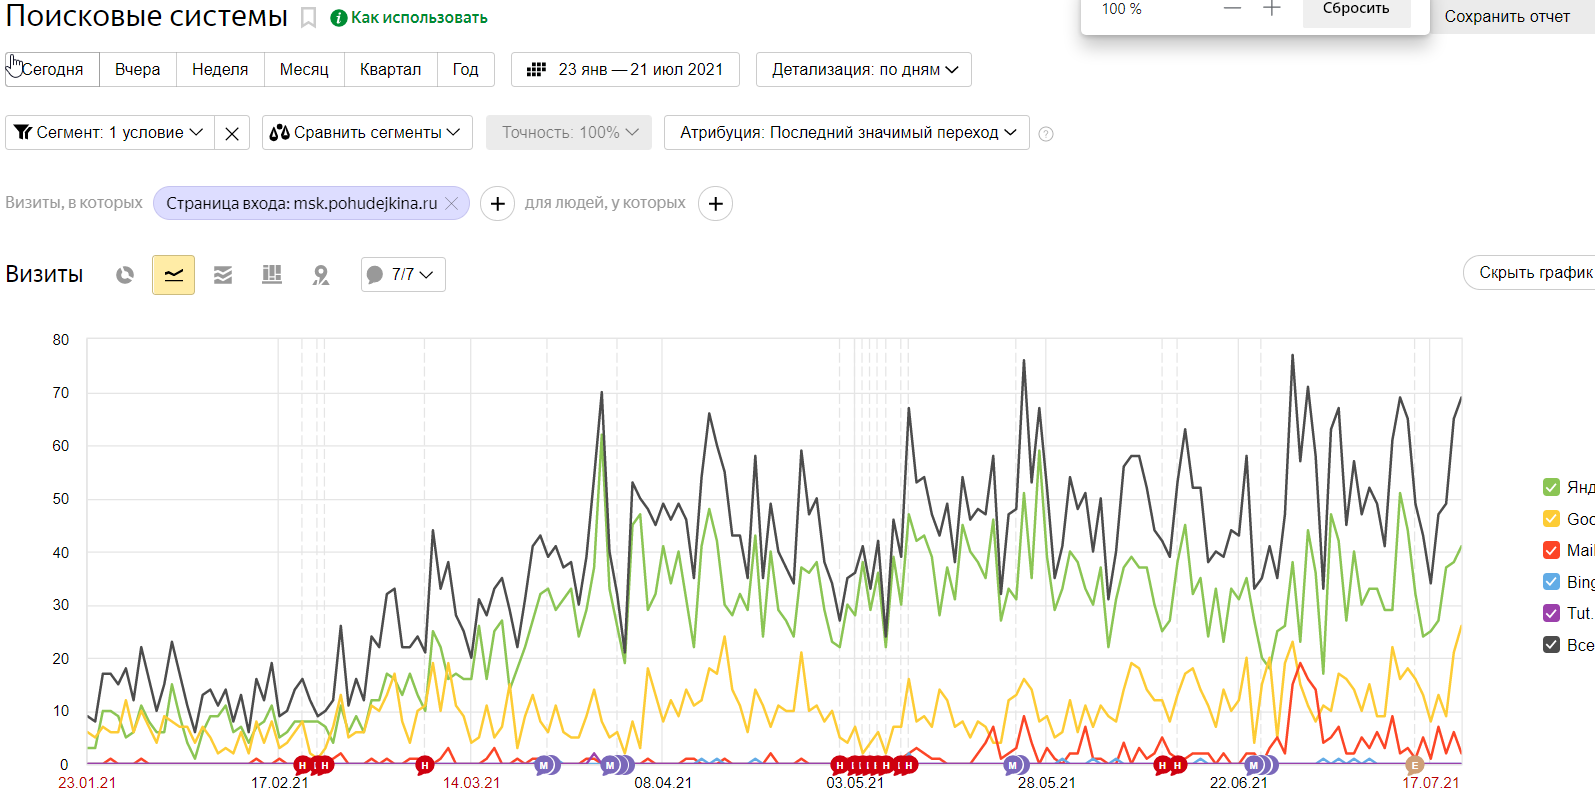Screen dimensions: 1595x806
Task: Remove the msk.pohudejkina.ru entry page filter
Action: (451, 203)
